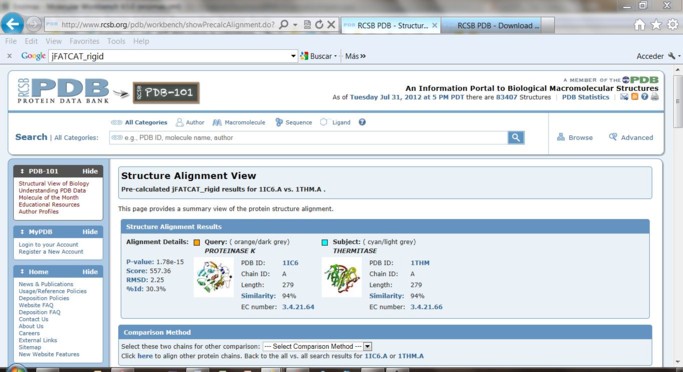Click the blue search magnifier button
This screenshot has height=372, width=683.
click(x=516, y=138)
